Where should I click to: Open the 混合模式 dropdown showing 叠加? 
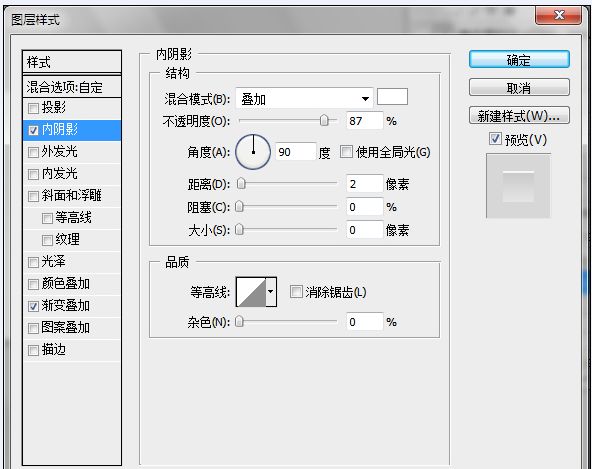tap(304, 99)
